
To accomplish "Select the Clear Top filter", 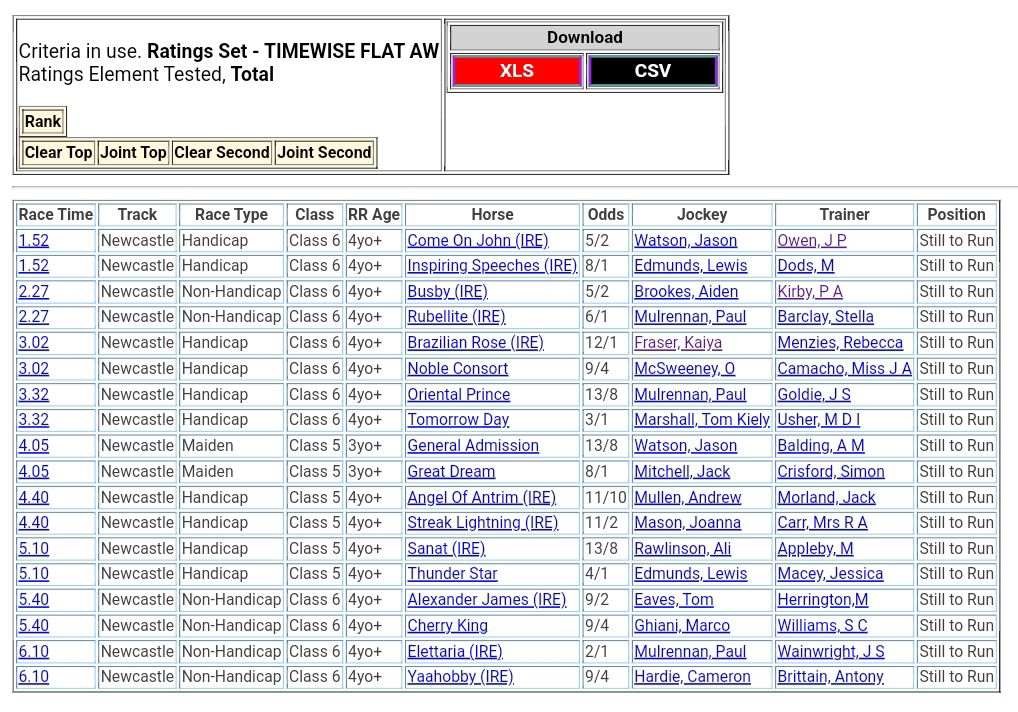I will pos(58,153).
